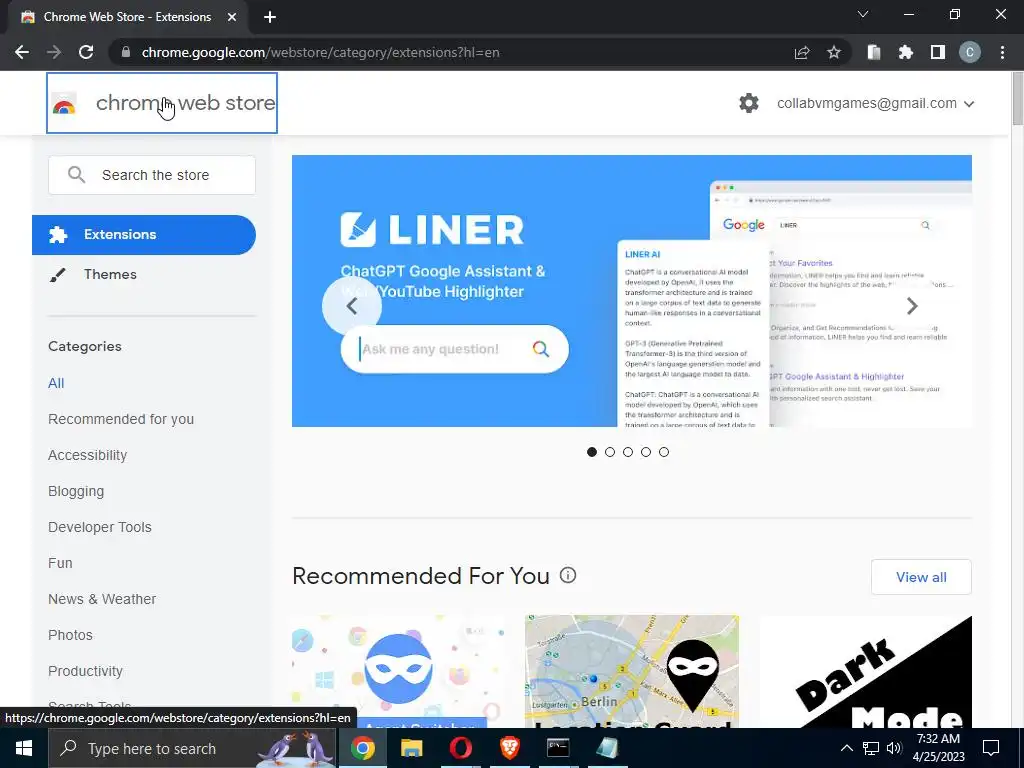Select the All category

[x=56, y=383]
